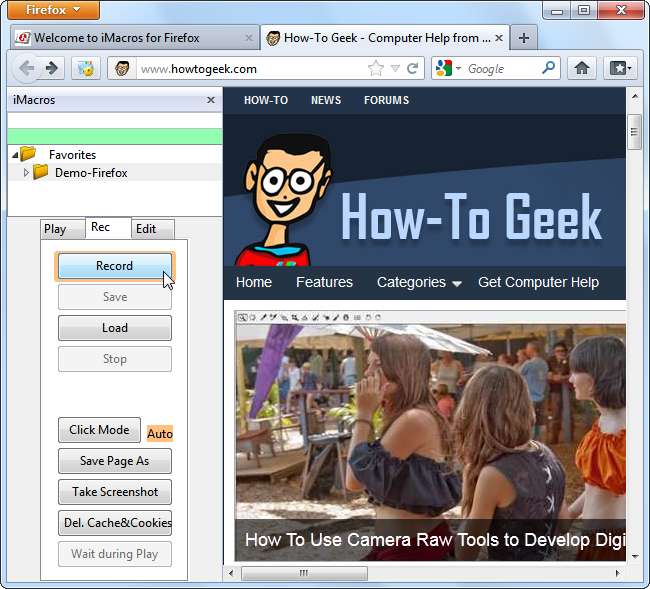Expand the Categories dropdown menu
The image size is (650, 589).
419,282
